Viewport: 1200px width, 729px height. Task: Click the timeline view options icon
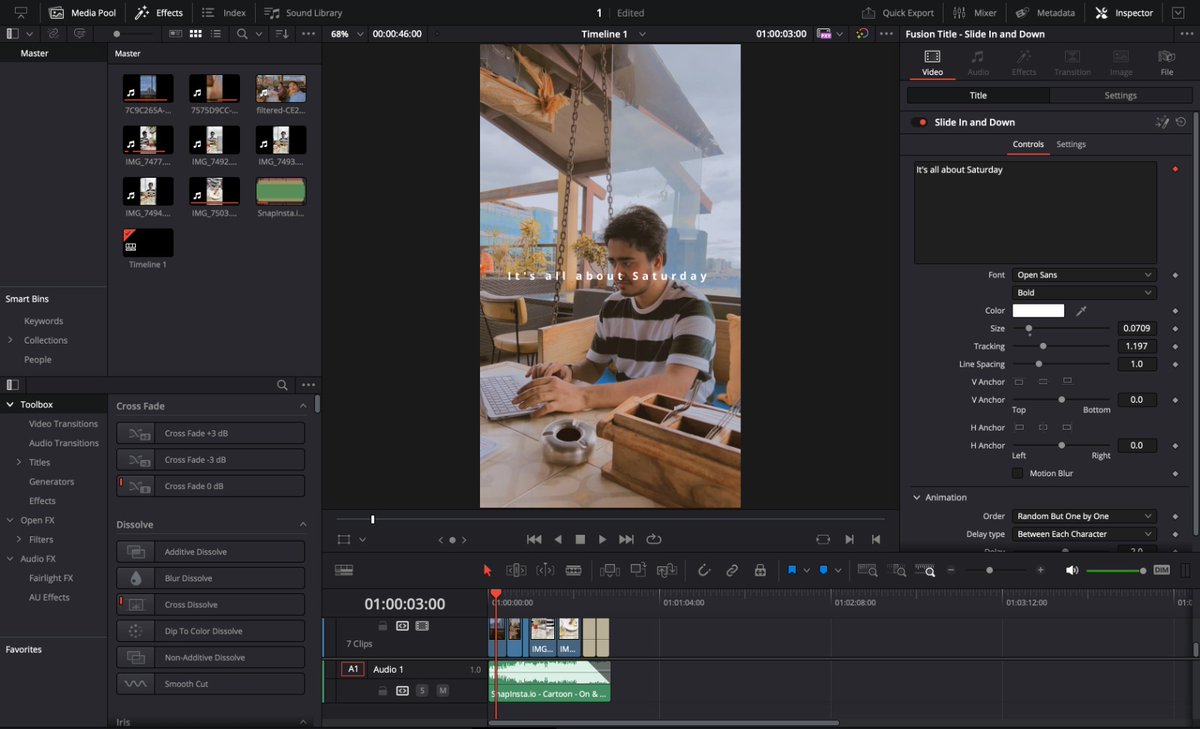344,570
